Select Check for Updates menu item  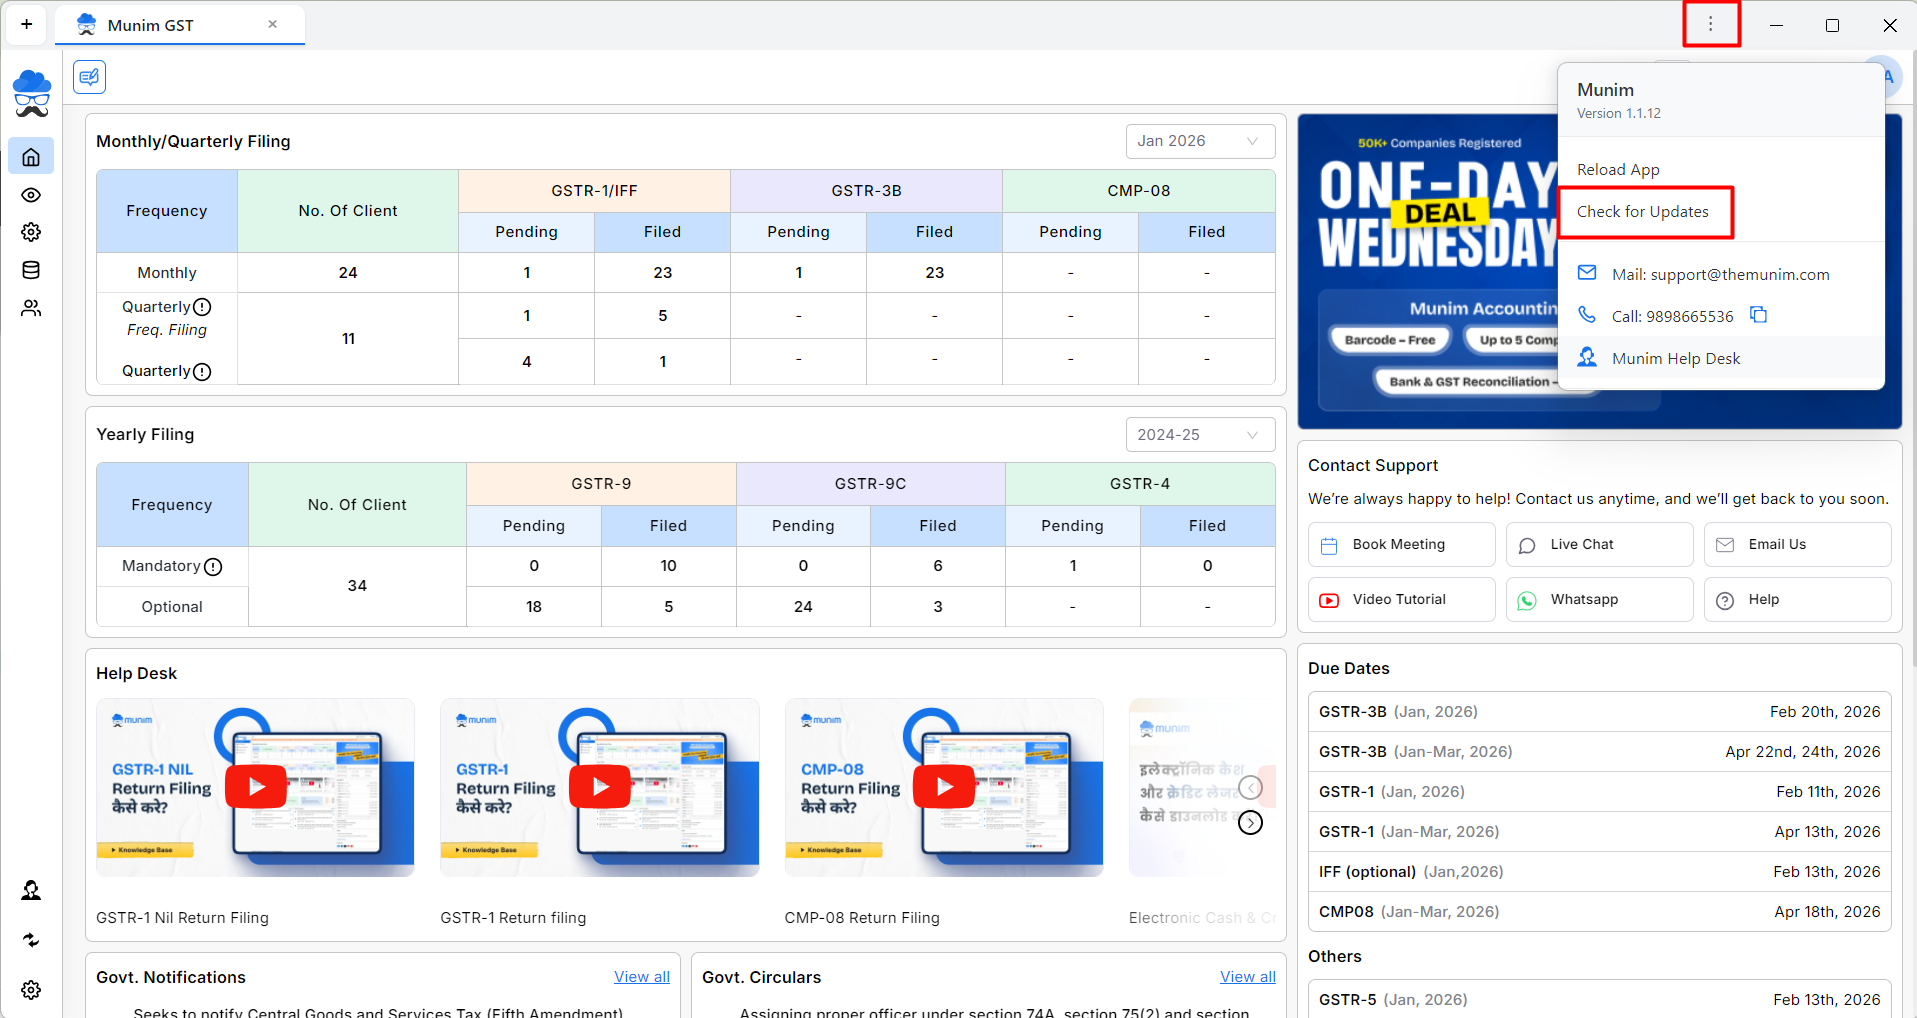1642,212
